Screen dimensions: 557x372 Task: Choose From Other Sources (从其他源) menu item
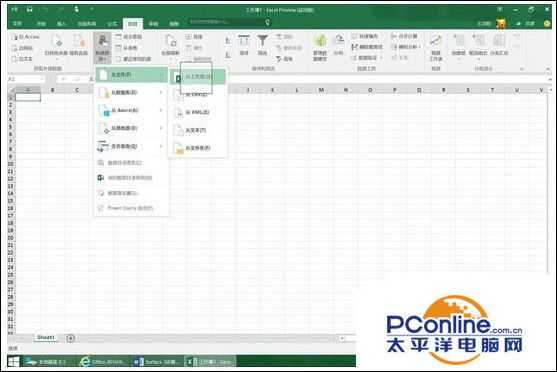pyautogui.click(x=131, y=128)
